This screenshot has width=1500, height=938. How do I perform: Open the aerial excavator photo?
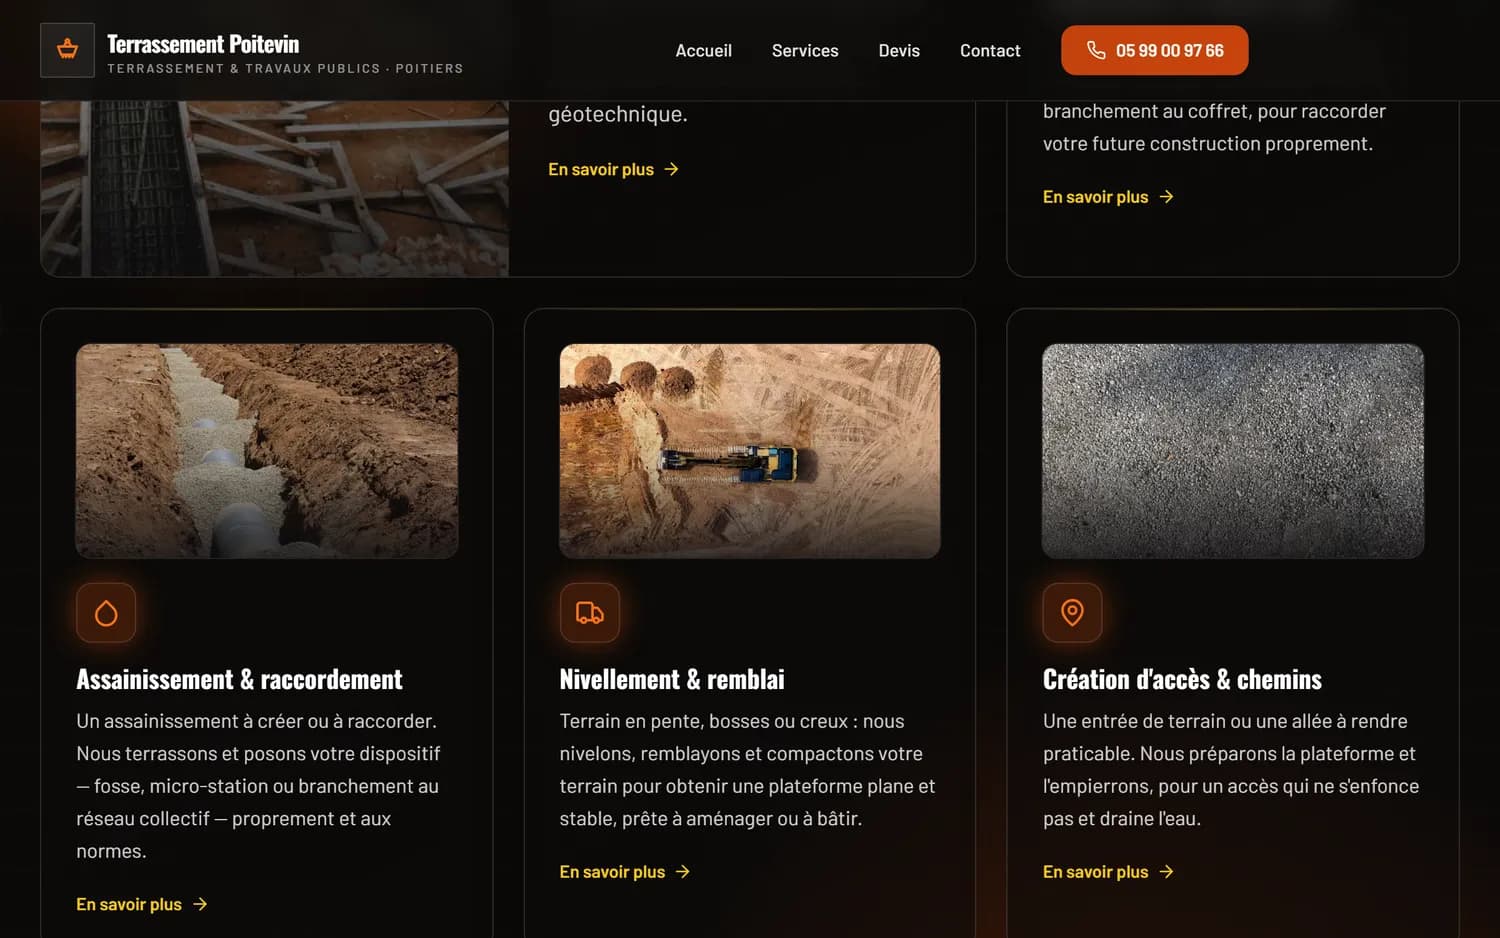[x=750, y=451]
